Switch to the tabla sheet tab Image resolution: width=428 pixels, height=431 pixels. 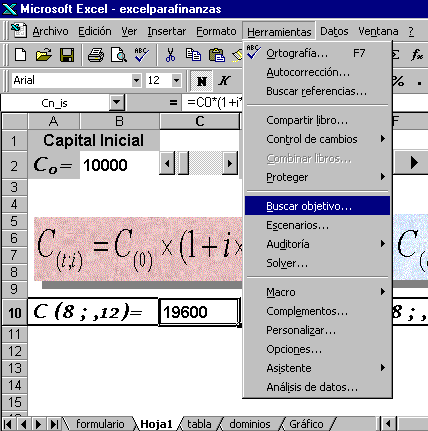click(199, 424)
